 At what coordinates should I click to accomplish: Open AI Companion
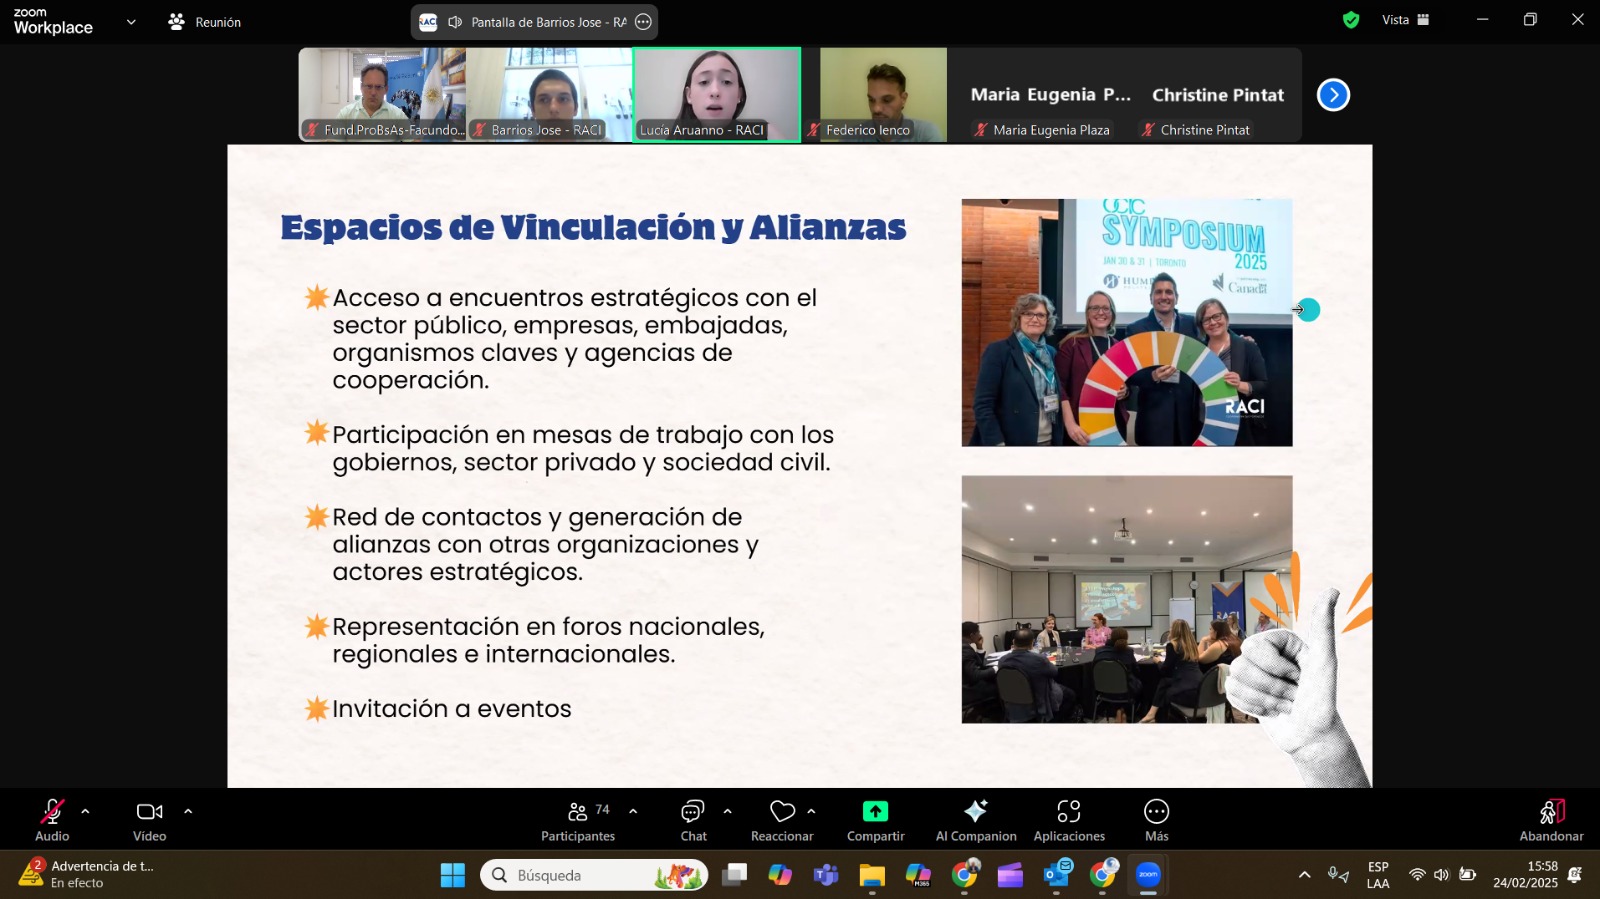coord(975,820)
